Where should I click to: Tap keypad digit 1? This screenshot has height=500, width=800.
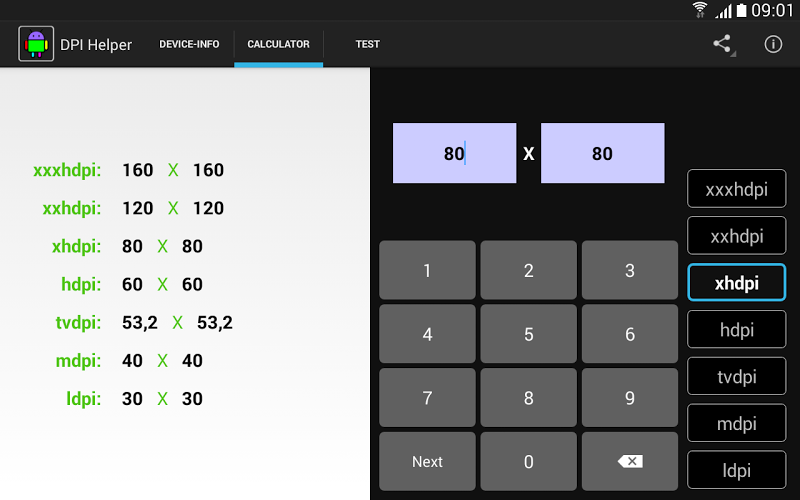[427, 270]
